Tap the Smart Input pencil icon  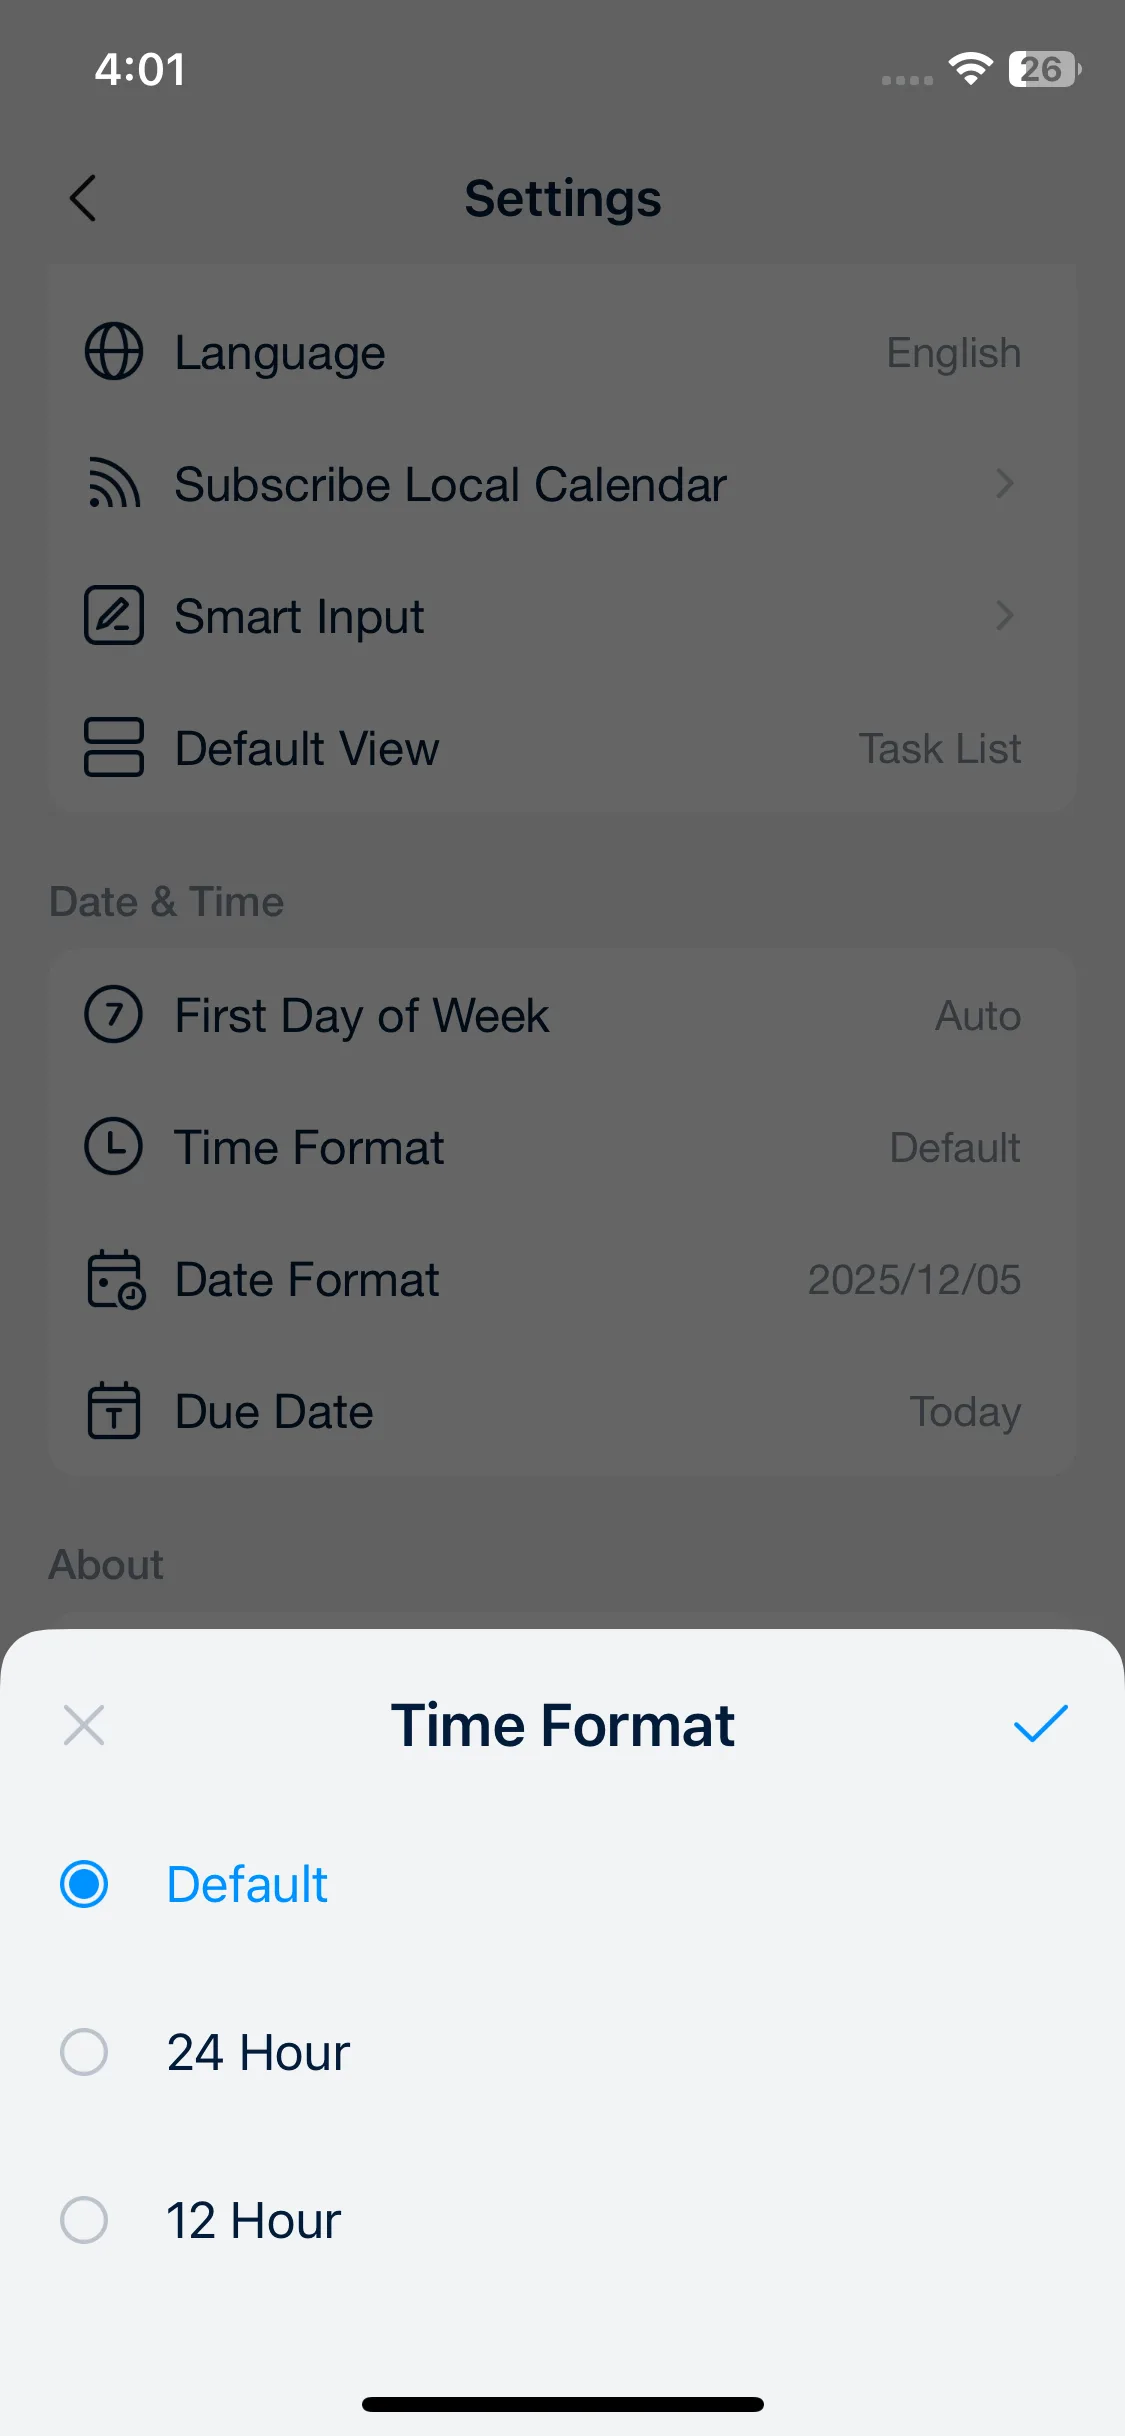(114, 616)
